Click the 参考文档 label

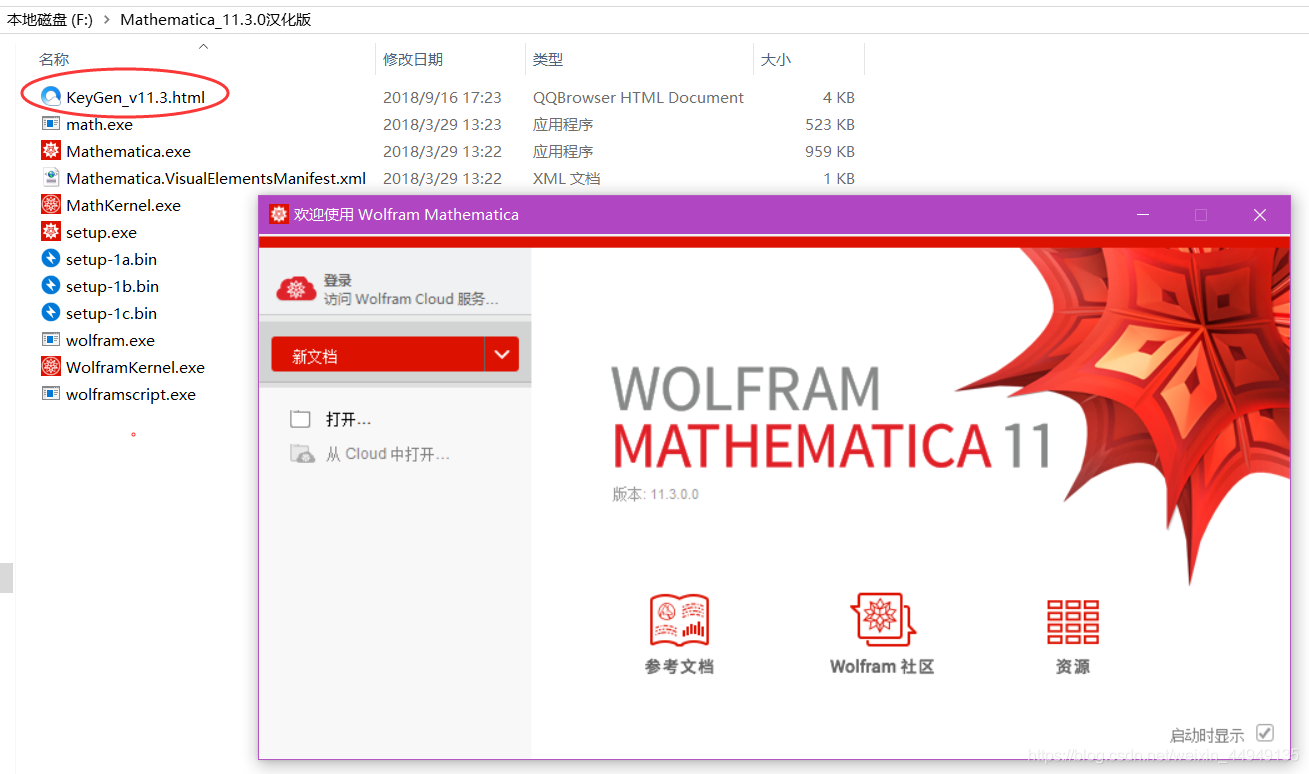(x=679, y=667)
